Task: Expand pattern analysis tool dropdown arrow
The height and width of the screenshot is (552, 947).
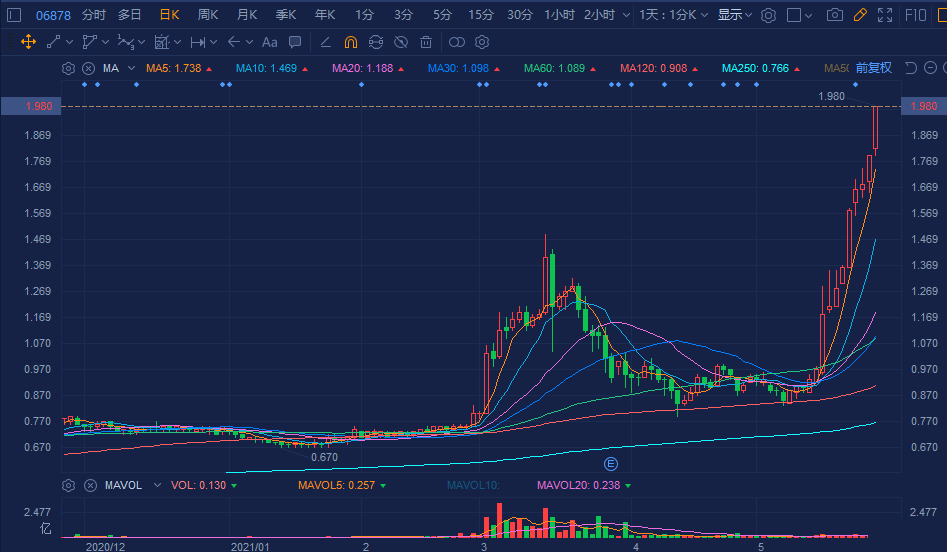Action: tap(177, 42)
